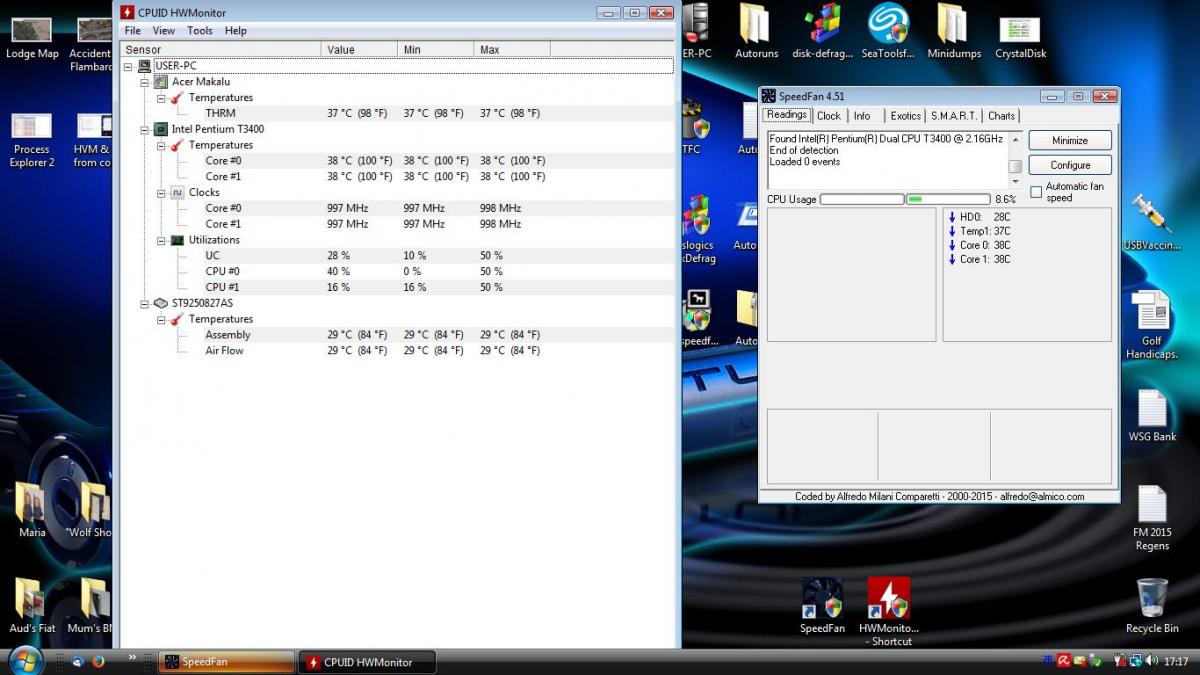The image size is (1200, 675).
Task: Select the Air Flow temperature row
Action: pyautogui.click(x=397, y=350)
